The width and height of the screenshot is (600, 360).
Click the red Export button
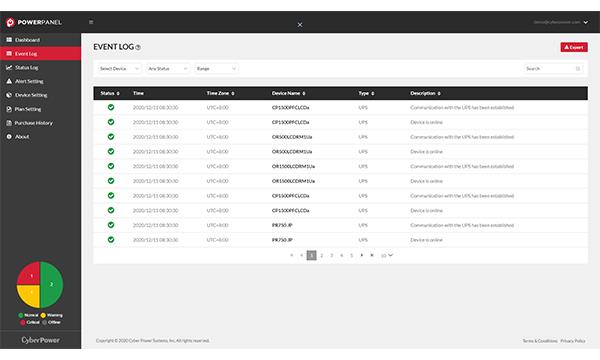(574, 47)
